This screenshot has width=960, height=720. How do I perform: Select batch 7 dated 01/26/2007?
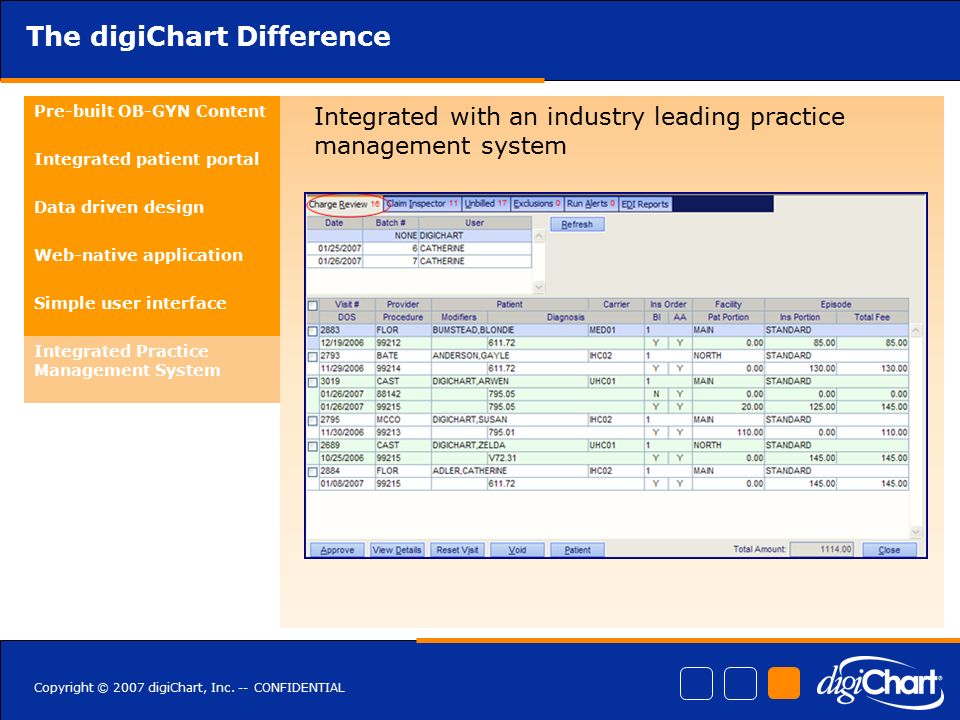click(x=419, y=261)
